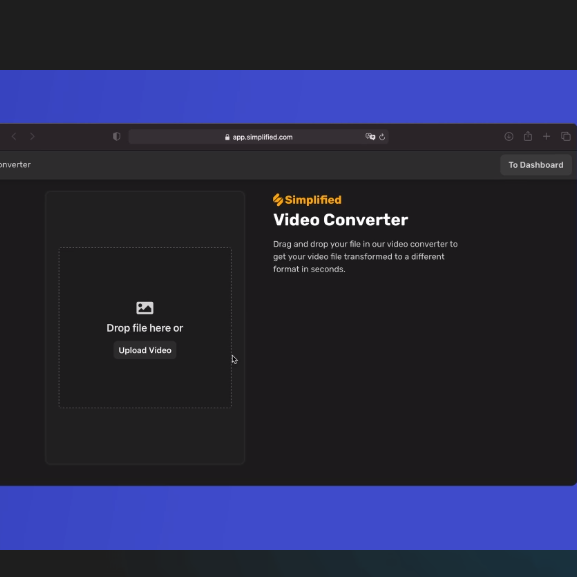Go back with Safari's back arrow

coord(14,137)
